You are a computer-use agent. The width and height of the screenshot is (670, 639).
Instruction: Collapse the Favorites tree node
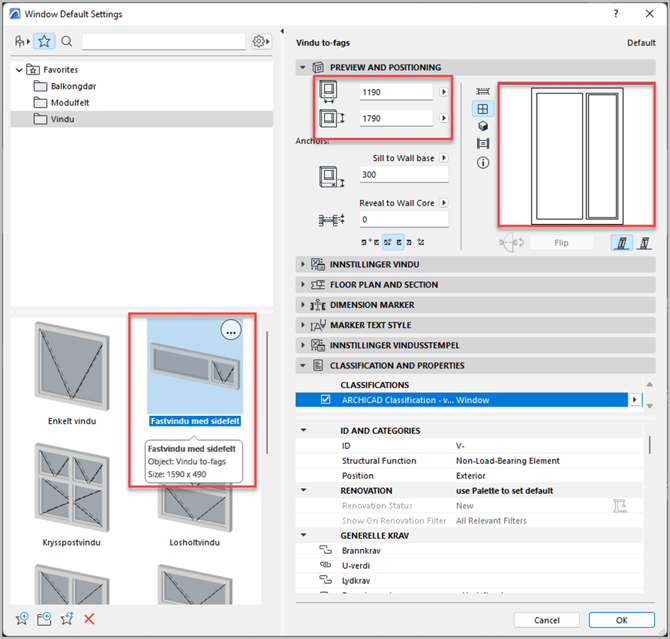point(19,70)
